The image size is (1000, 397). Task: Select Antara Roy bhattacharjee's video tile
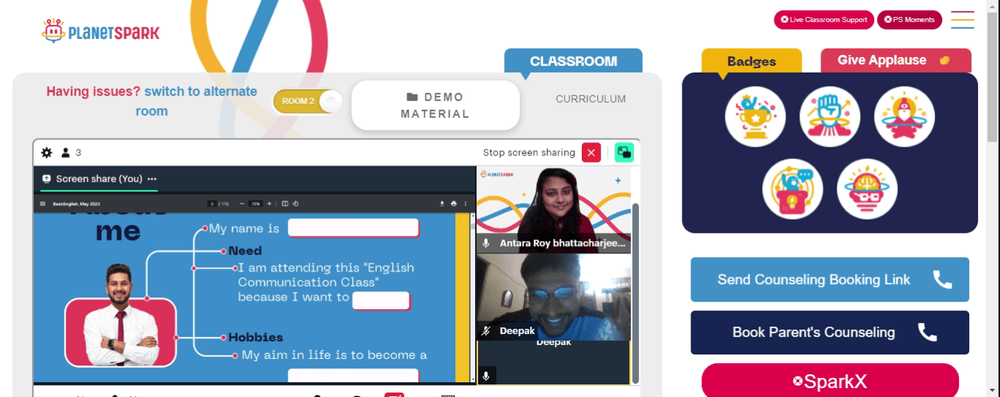[554, 210]
